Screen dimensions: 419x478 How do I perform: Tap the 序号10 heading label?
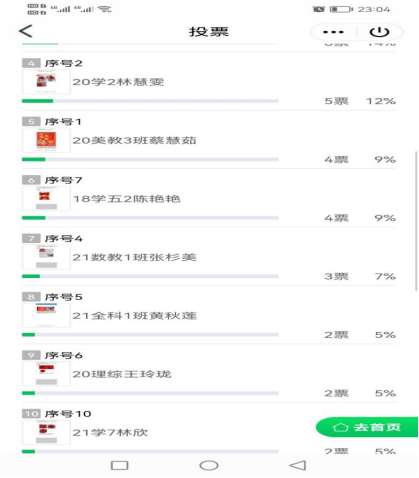(x=68, y=414)
